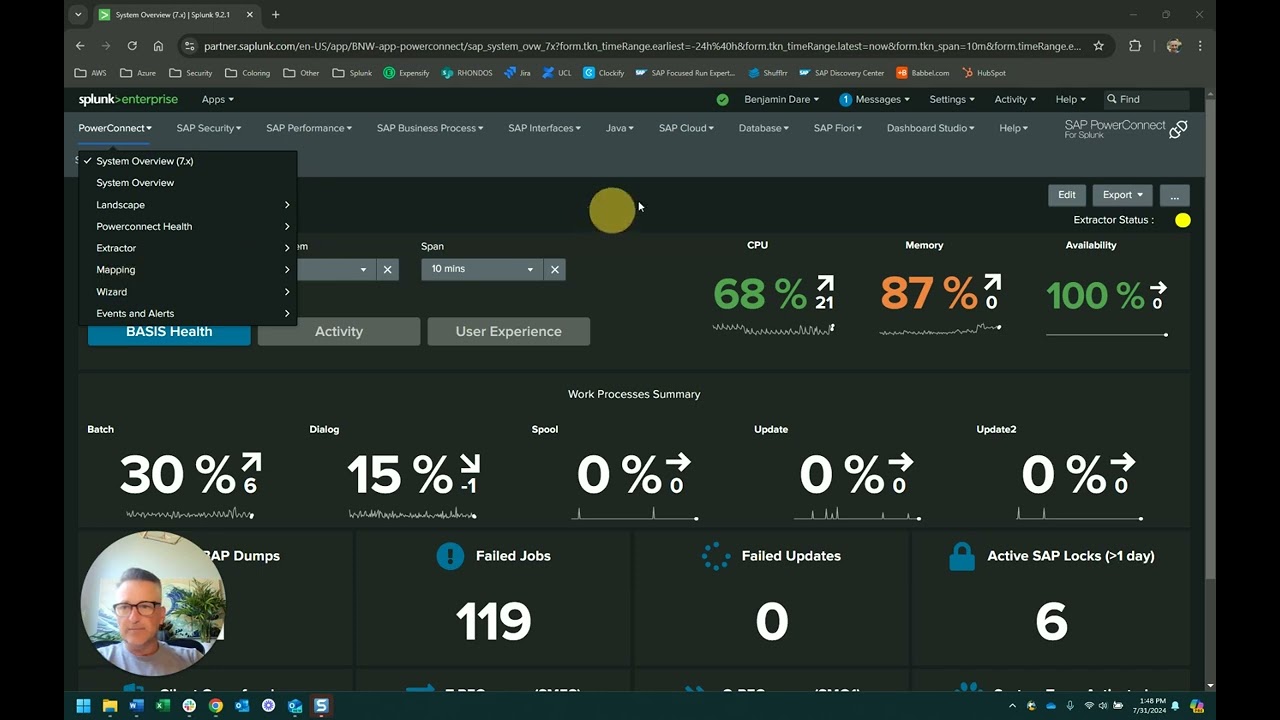Open the SAP Performance menu
Screen dimensions: 1280x720
pos(309,128)
